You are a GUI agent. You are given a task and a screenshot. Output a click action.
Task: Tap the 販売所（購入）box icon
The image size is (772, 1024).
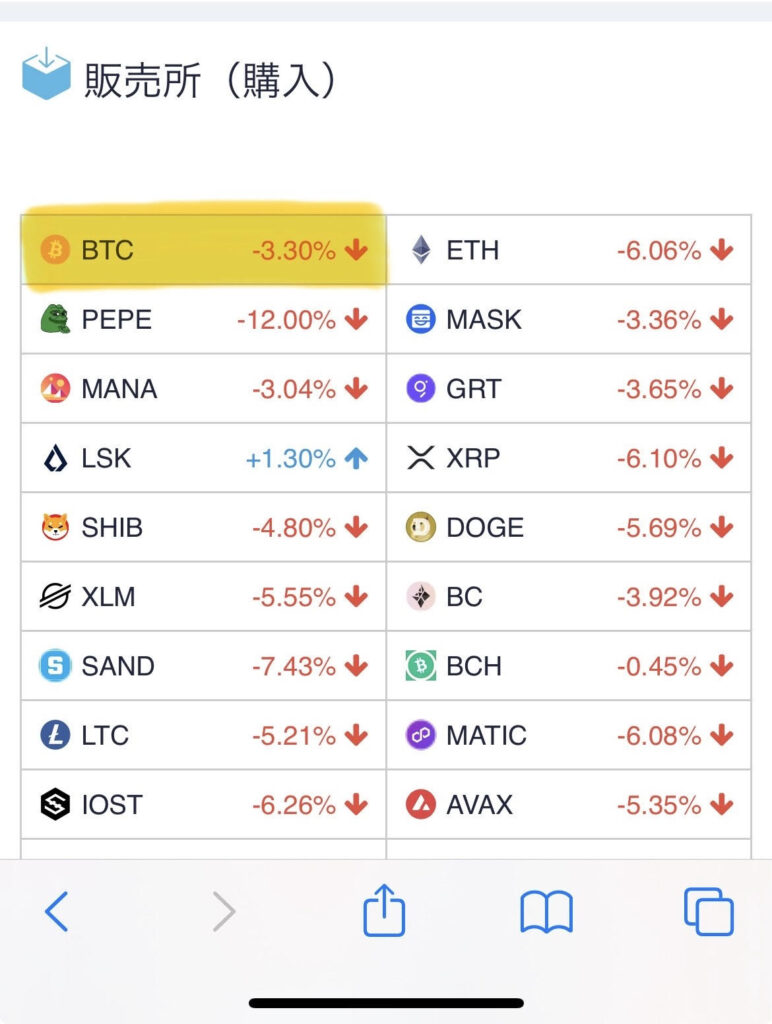[46, 73]
